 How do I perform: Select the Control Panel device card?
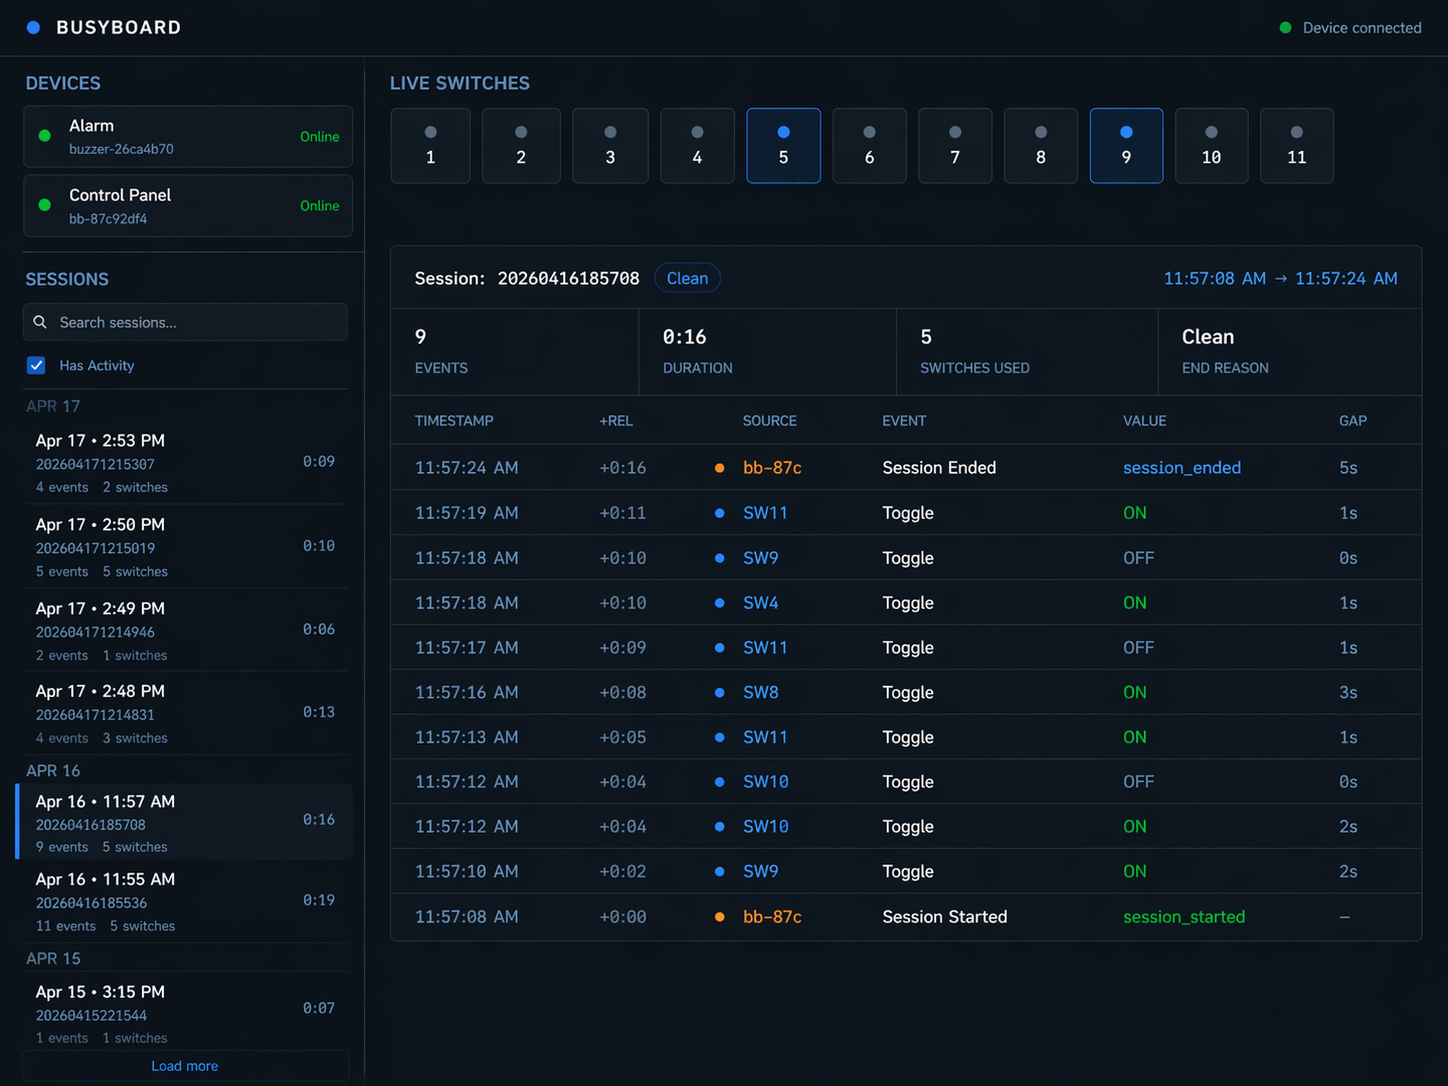[188, 206]
